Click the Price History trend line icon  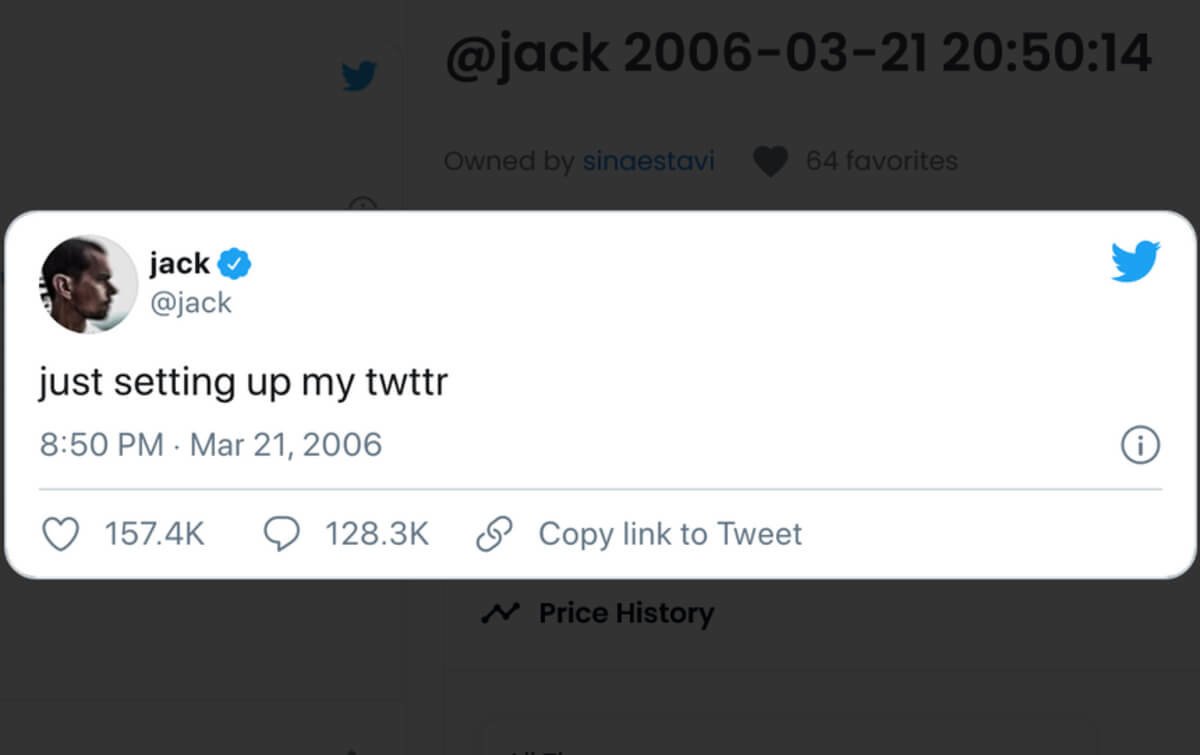pos(499,613)
